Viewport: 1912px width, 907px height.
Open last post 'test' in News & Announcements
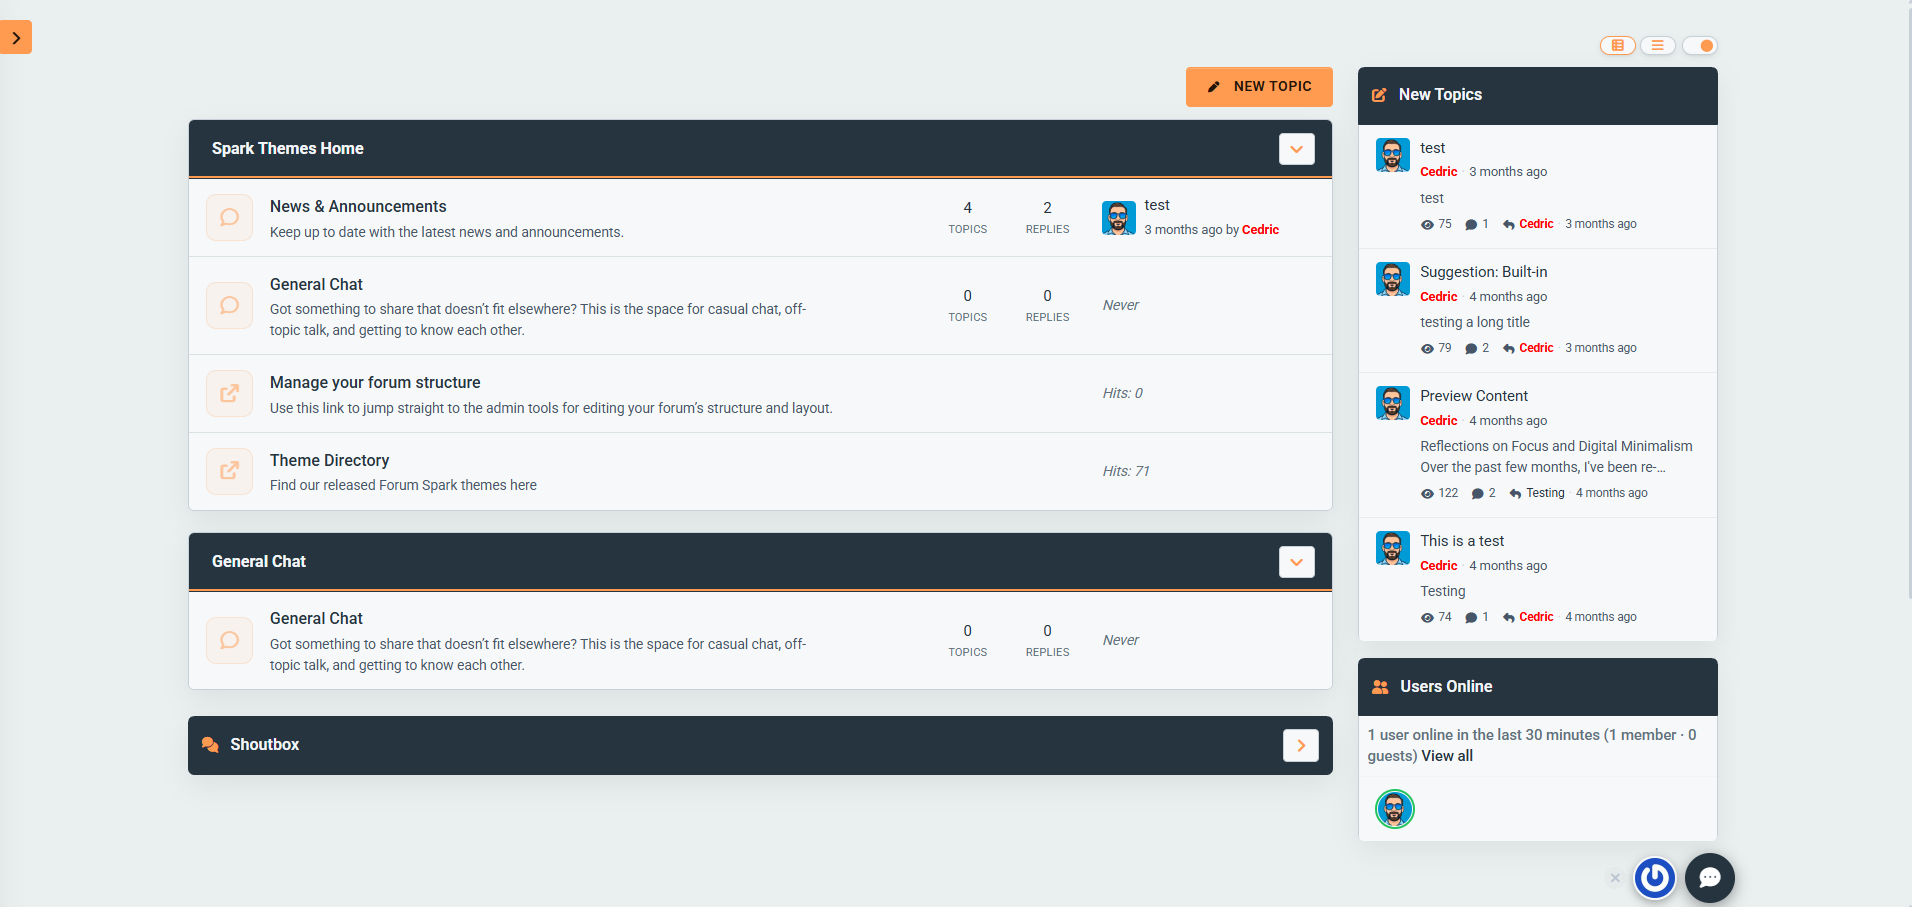[1157, 205]
